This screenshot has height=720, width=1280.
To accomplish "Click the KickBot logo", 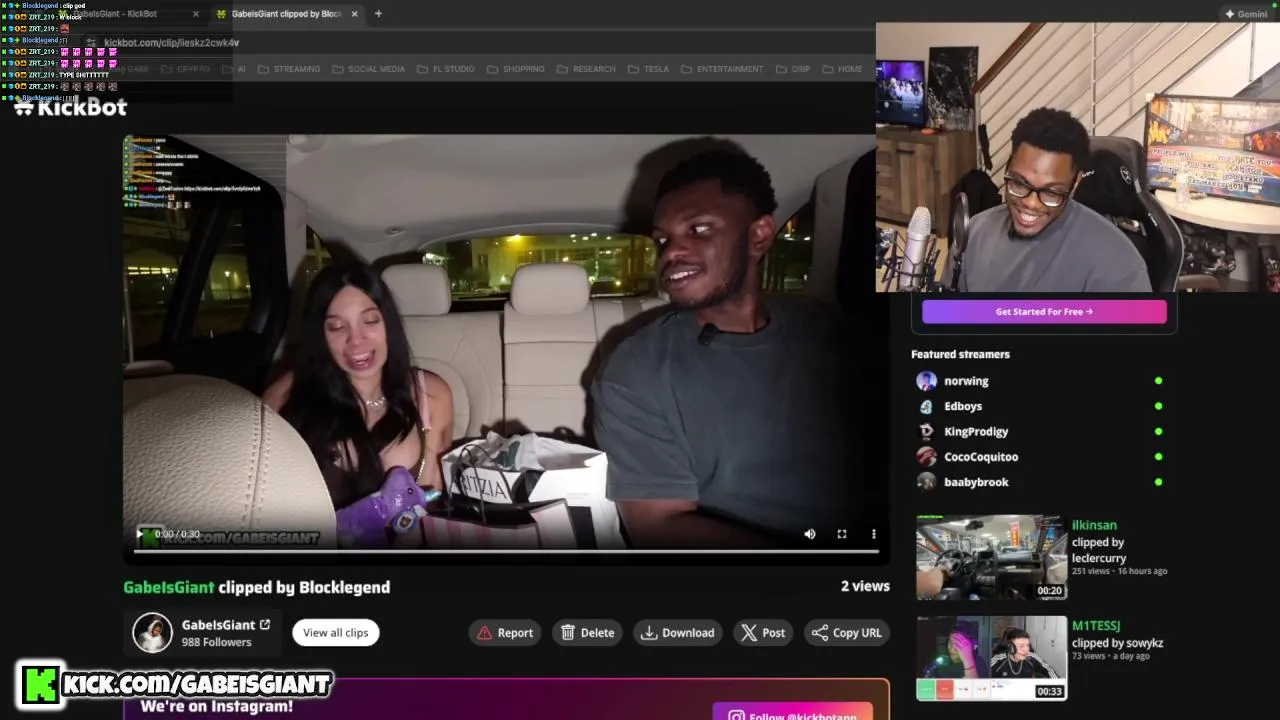I will point(70,107).
